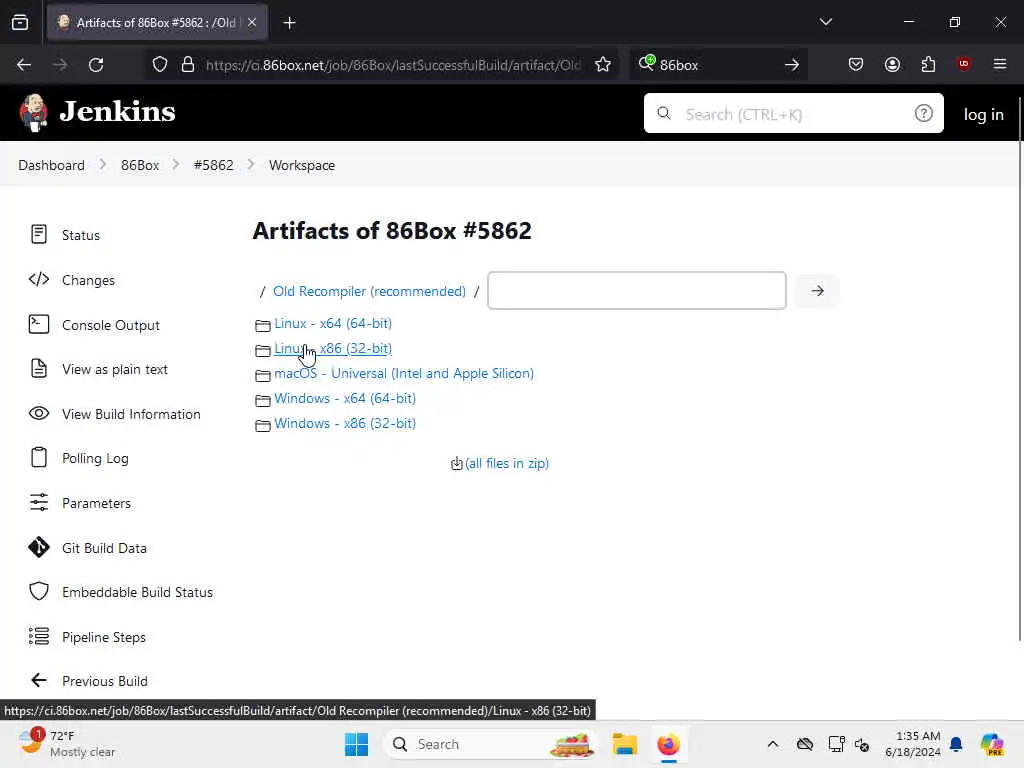Open the Windows Start menu
1024x768 pixels.
[356, 744]
